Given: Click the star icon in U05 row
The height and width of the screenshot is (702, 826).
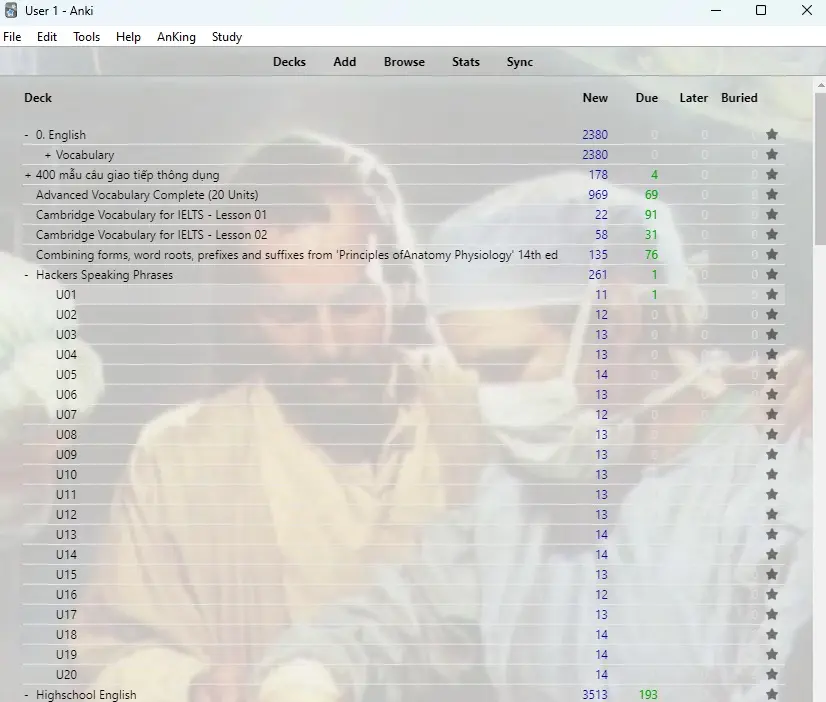Looking at the screenshot, I should pos(772,375).
